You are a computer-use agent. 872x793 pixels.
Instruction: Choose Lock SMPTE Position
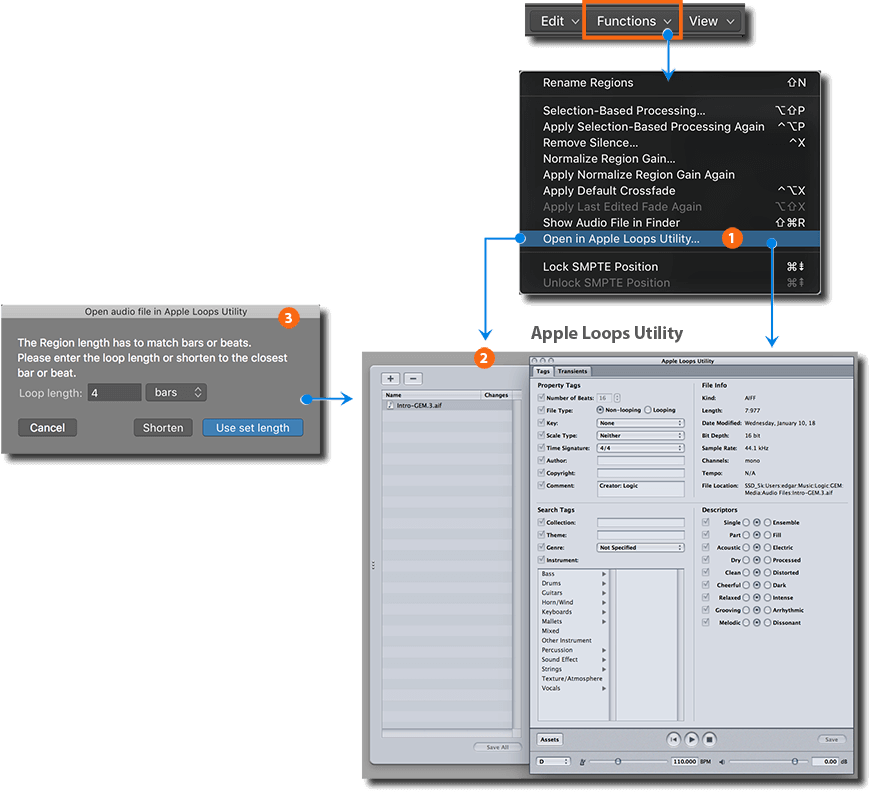(x=670, y=267)
